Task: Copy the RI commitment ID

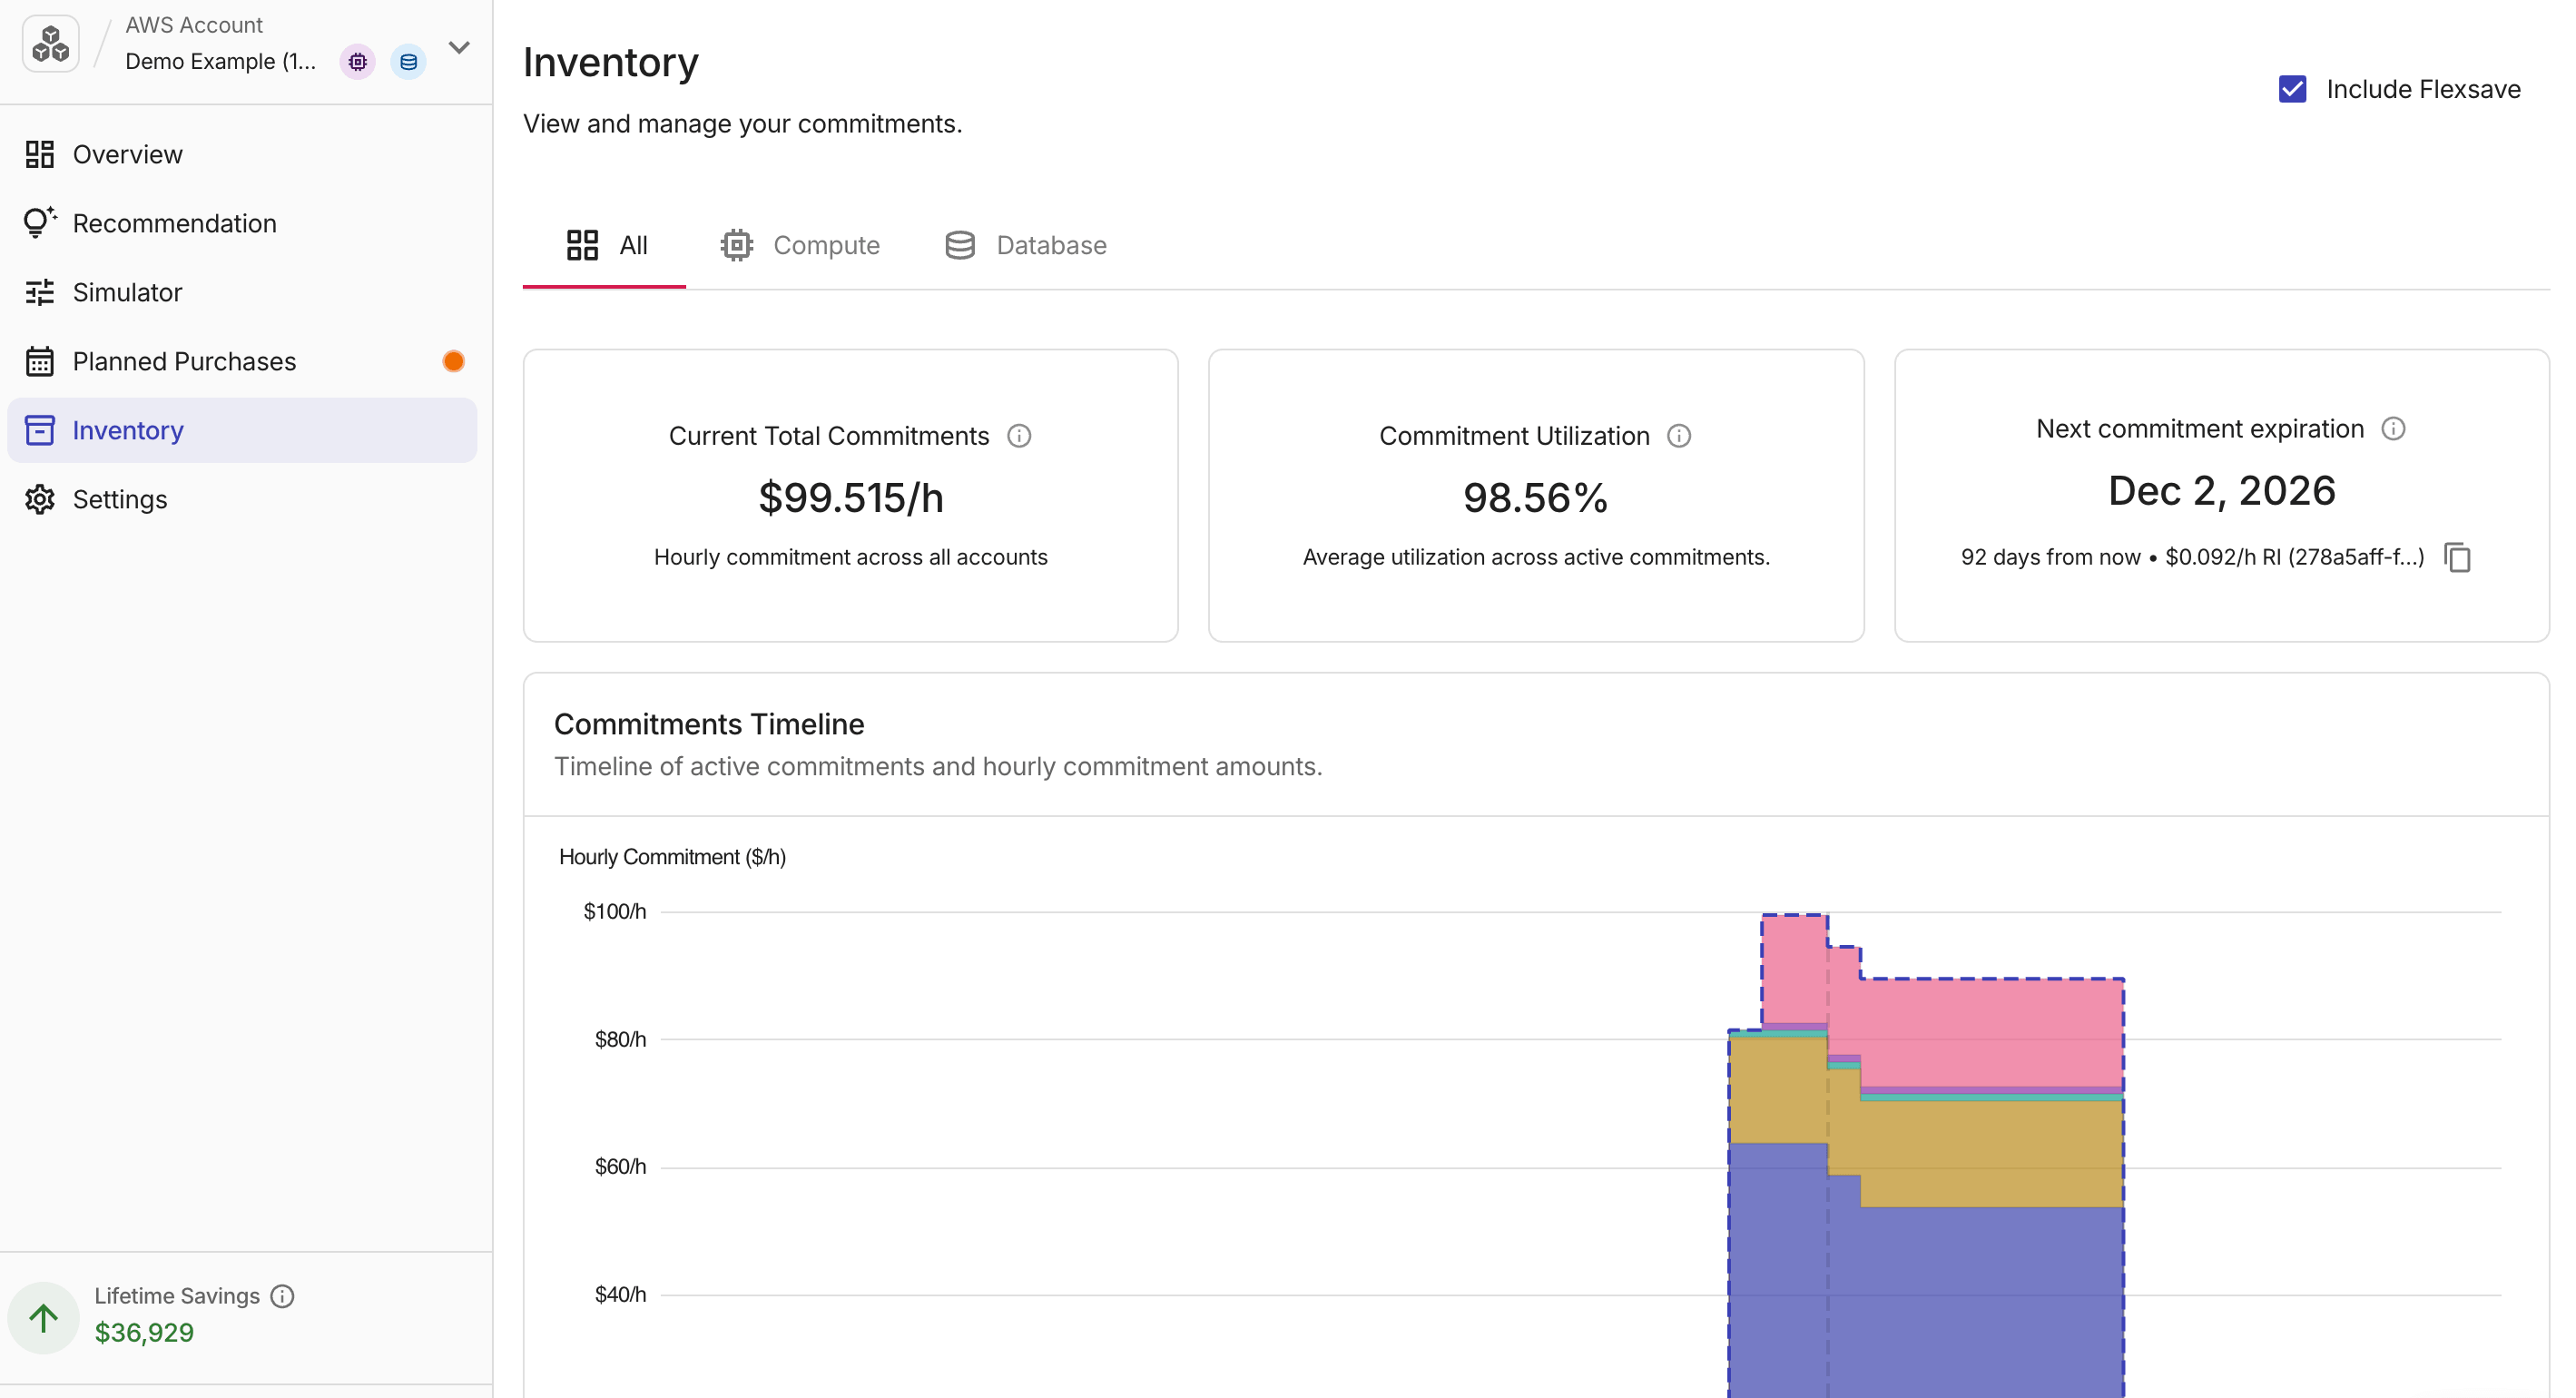Action: tap(2458, 557)
